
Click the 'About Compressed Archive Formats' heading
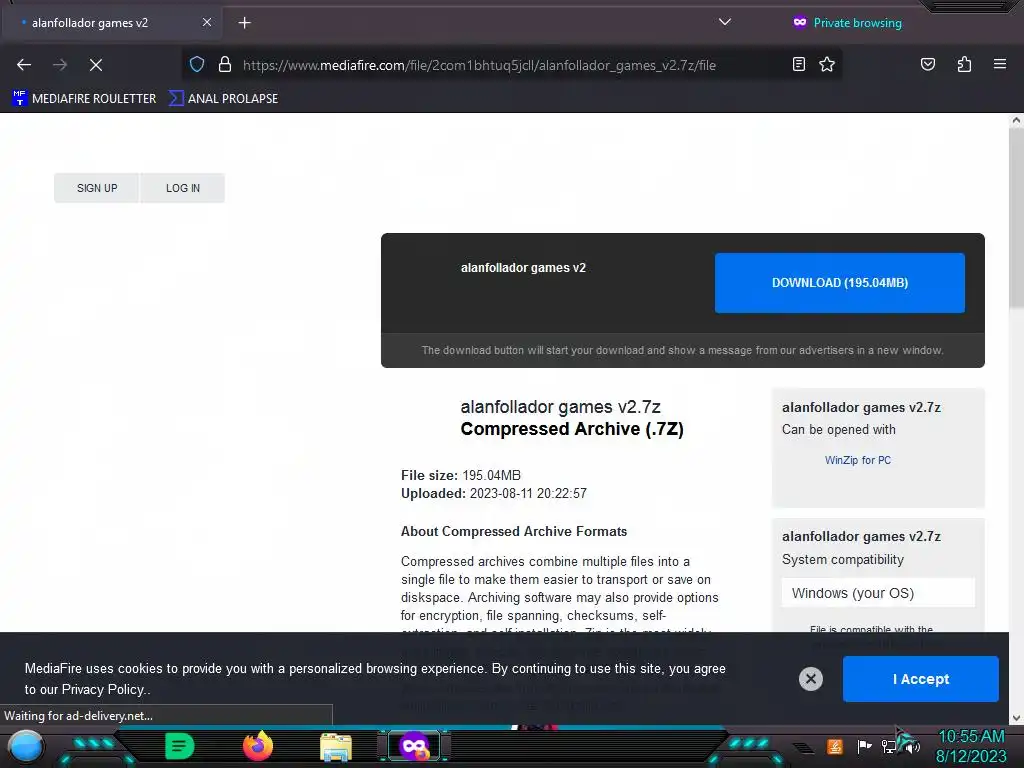point(514,532)
